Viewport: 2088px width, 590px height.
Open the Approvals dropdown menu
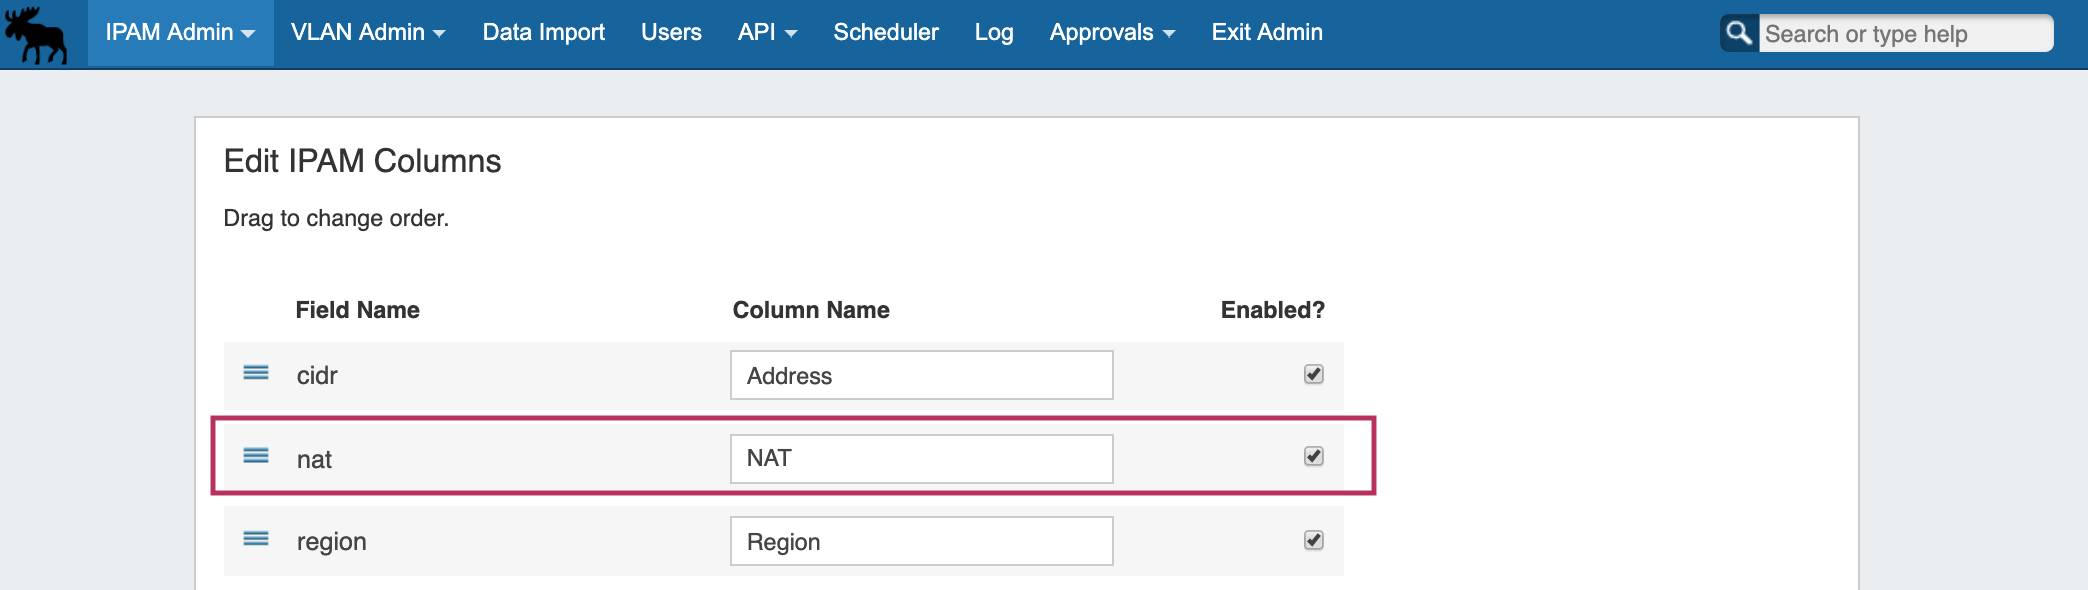(x=1112, y=33)
